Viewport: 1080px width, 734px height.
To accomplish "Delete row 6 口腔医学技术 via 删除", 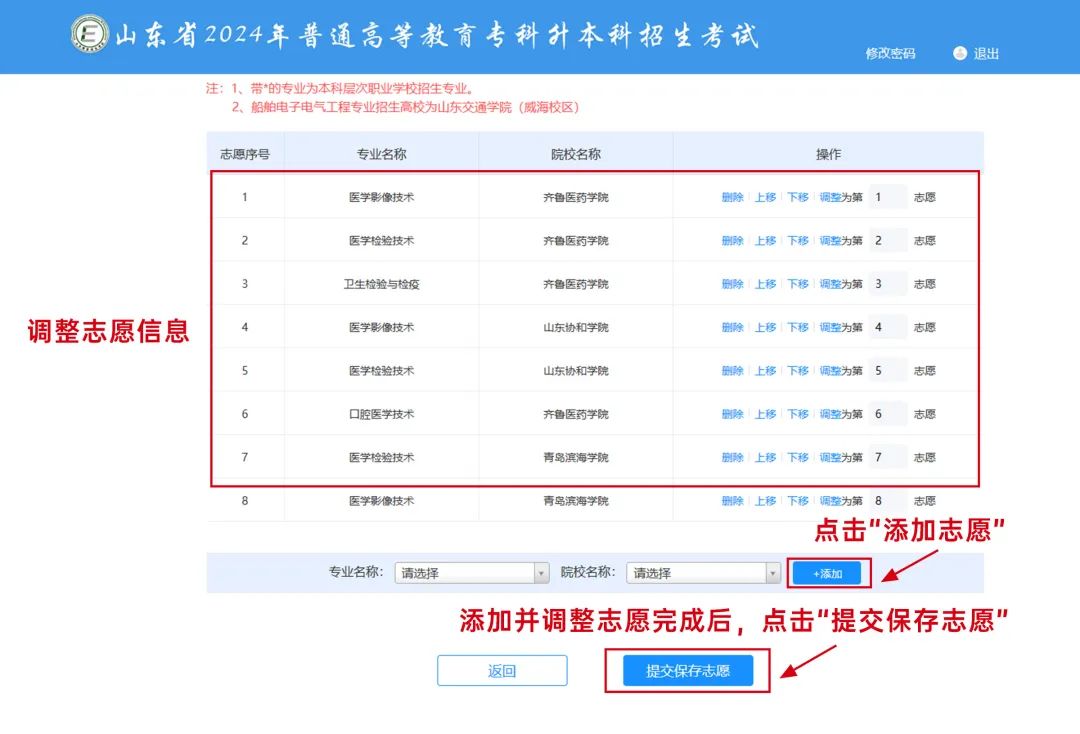I will point(732,415).
